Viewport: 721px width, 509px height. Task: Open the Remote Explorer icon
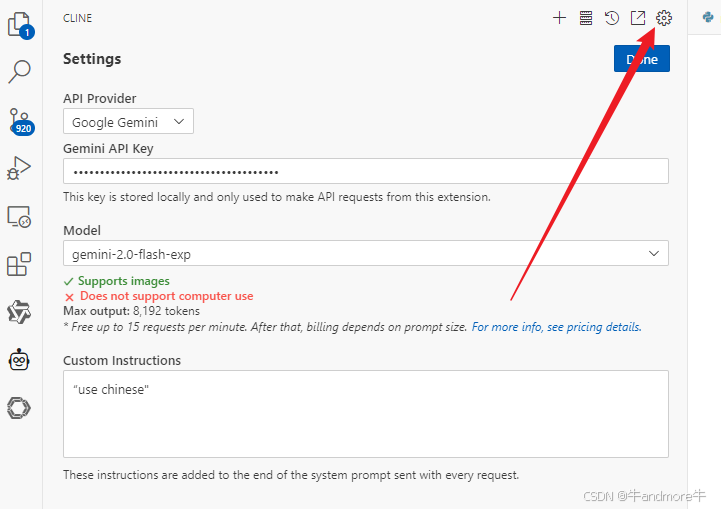19,217
